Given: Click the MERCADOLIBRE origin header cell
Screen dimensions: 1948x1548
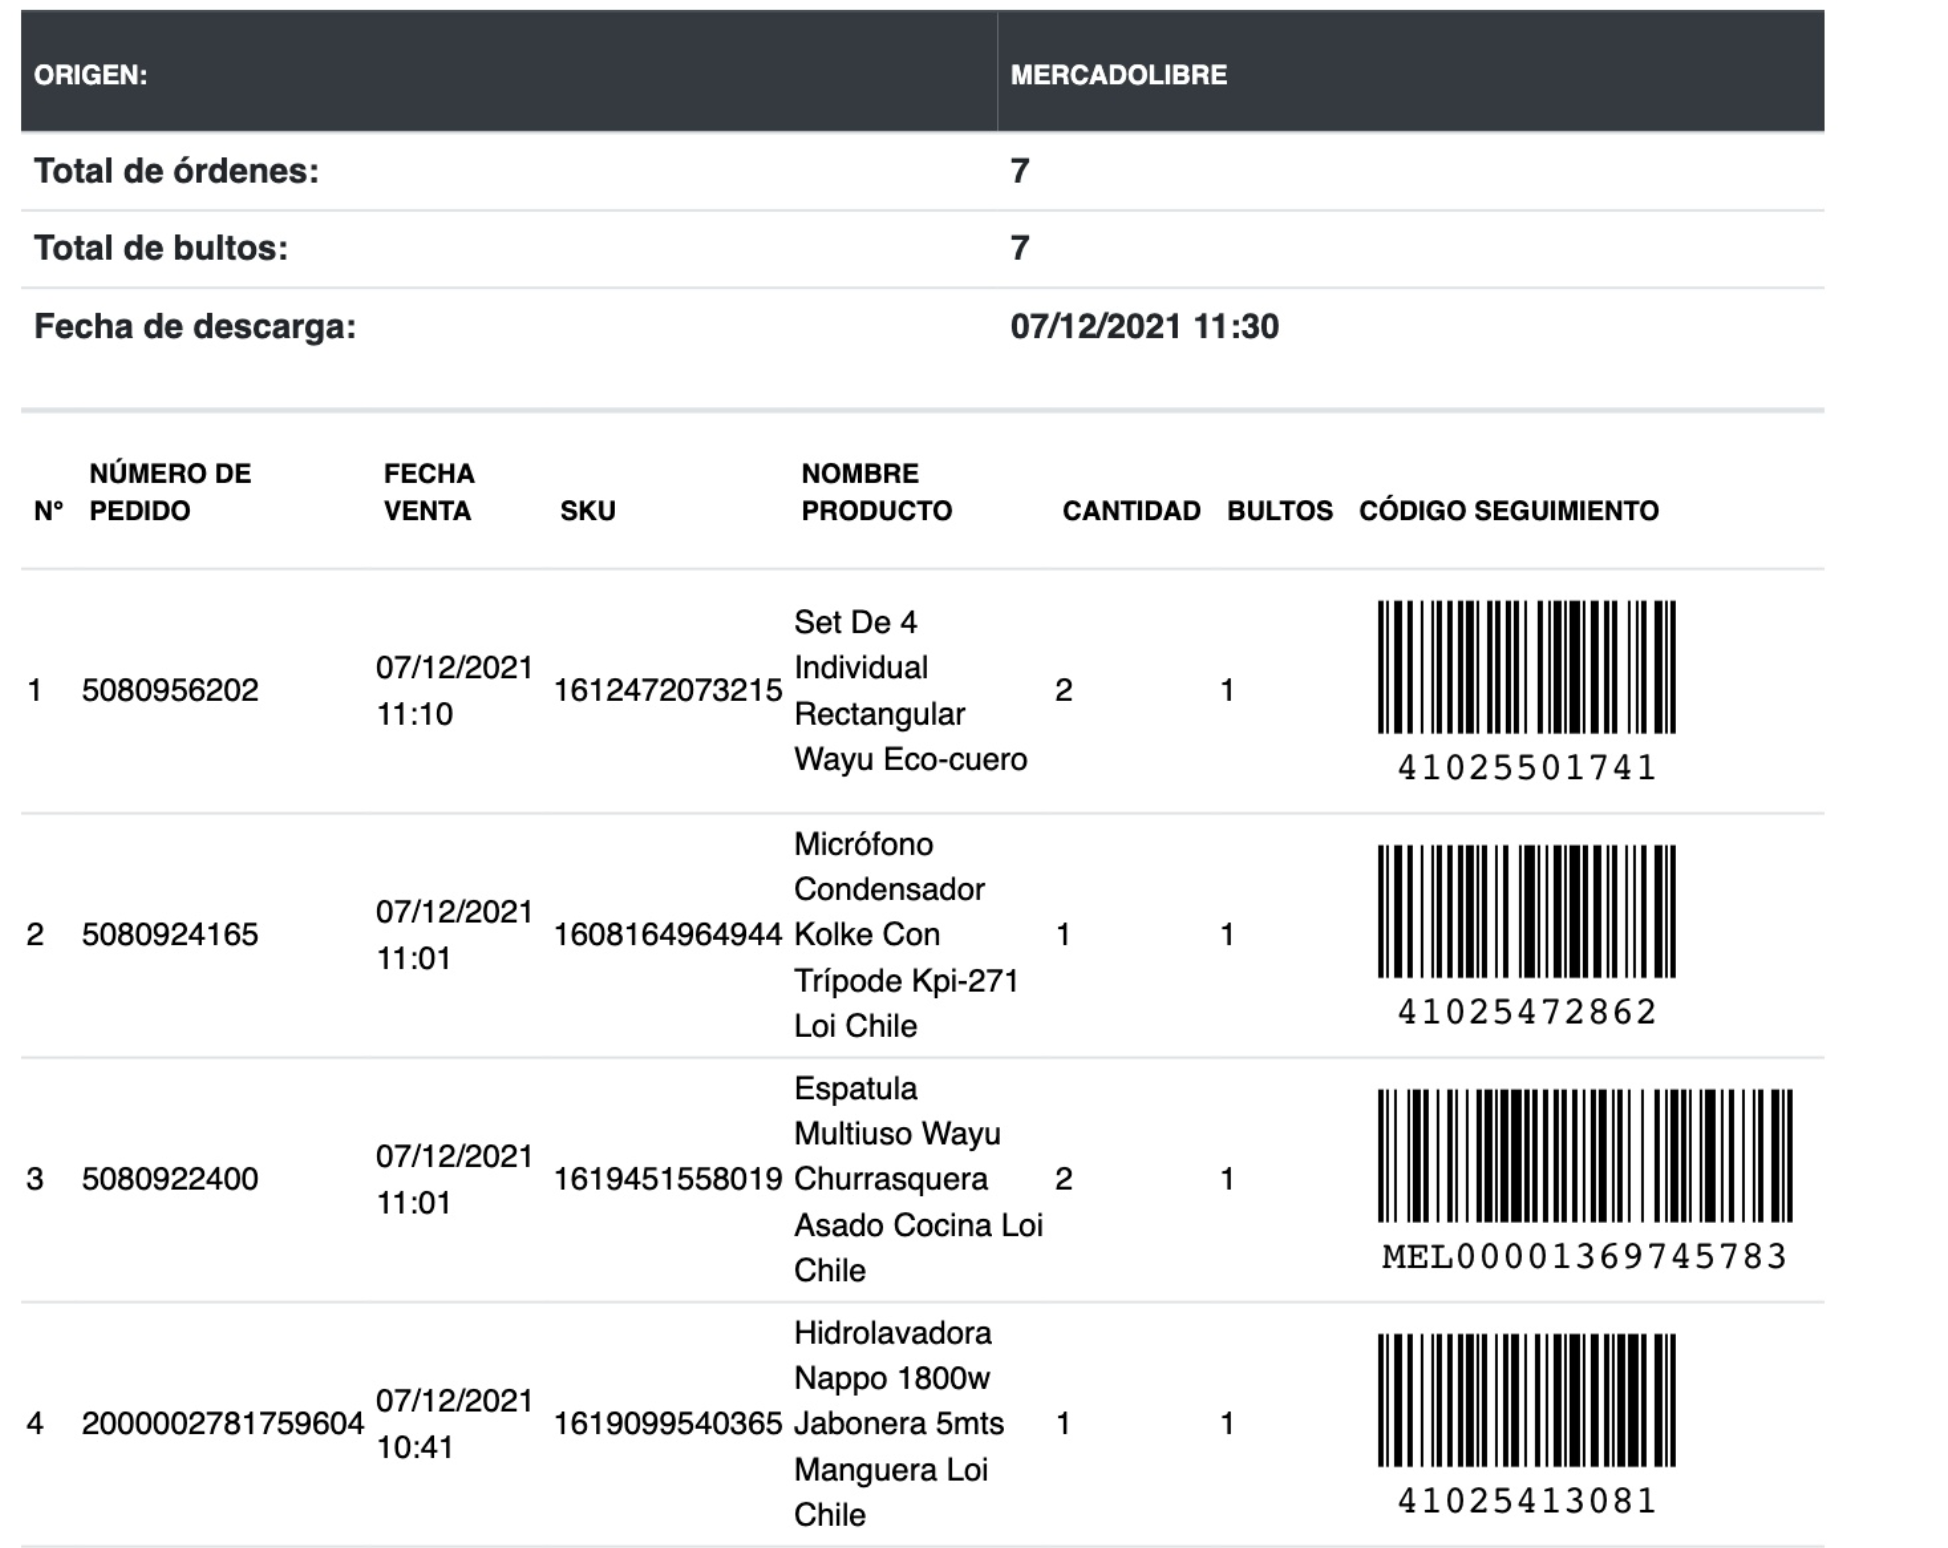Looking at the screenshot, I should coord(1118,75).
